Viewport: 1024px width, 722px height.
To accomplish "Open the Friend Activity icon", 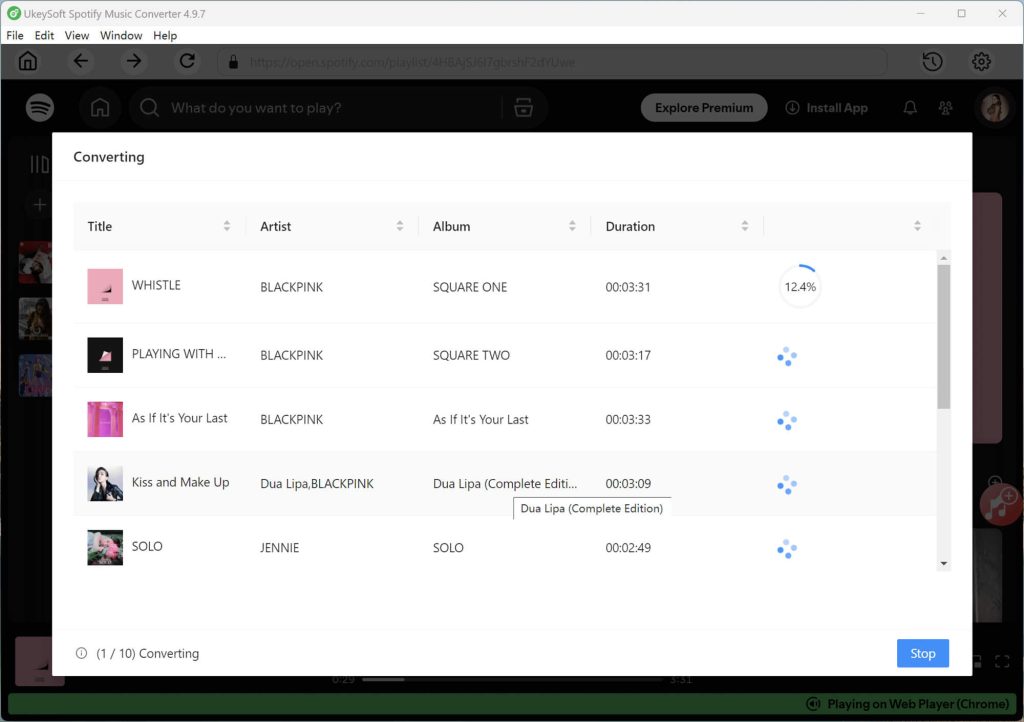I will [946, 107].
